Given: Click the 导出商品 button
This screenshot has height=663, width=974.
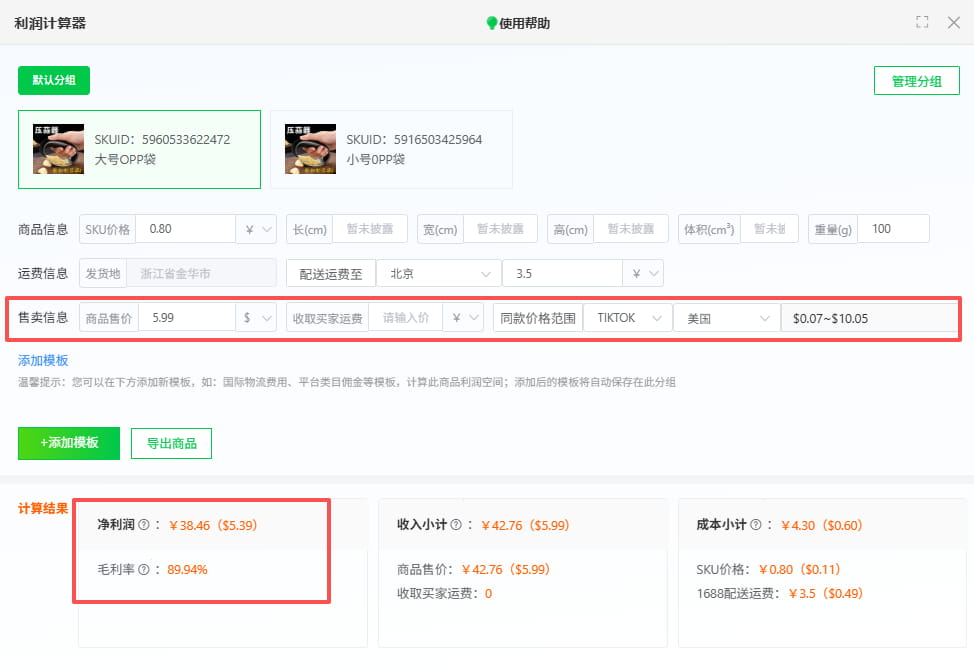Looking at the screenshot, I should coord(171,444).
